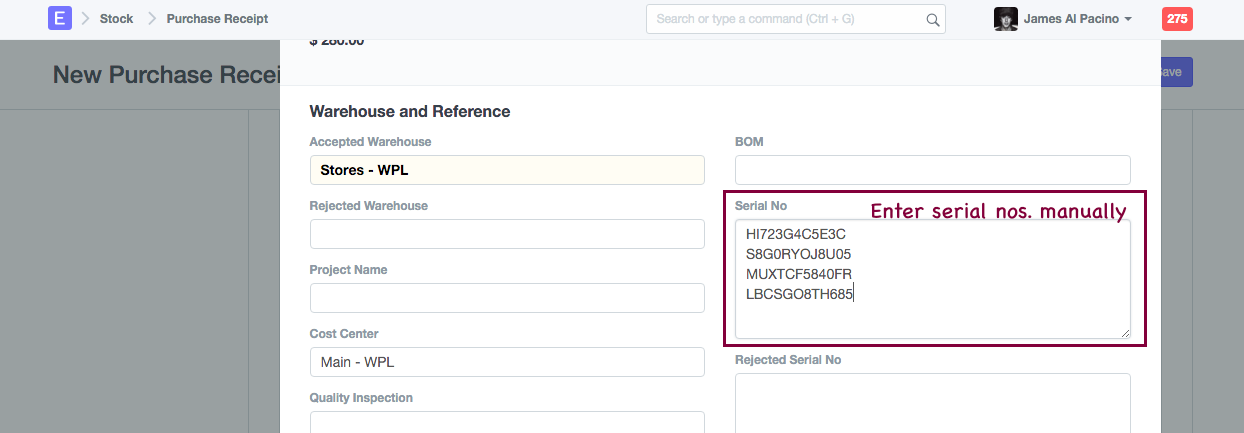The width and height of the screenshot is (1244, 433).
Task: Click the Rejected Serial No text area
Action: click(x=932, y=403)
